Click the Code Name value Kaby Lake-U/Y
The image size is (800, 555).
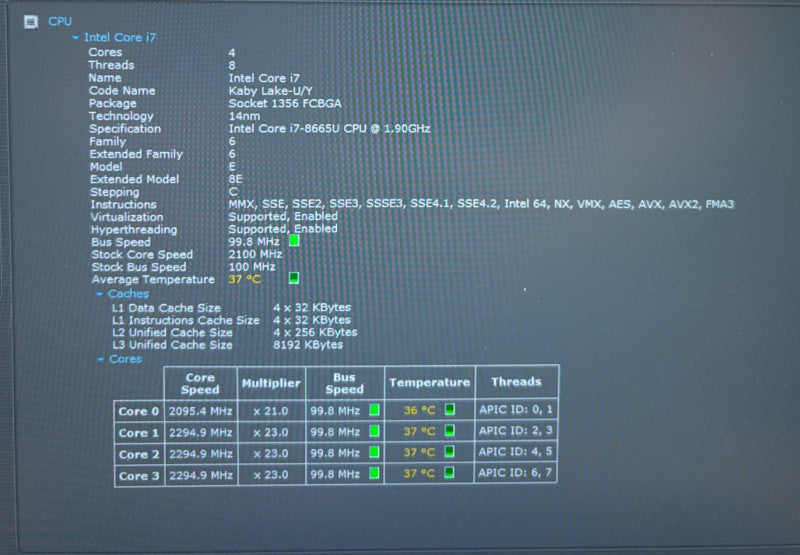click(x=270, y=91)
